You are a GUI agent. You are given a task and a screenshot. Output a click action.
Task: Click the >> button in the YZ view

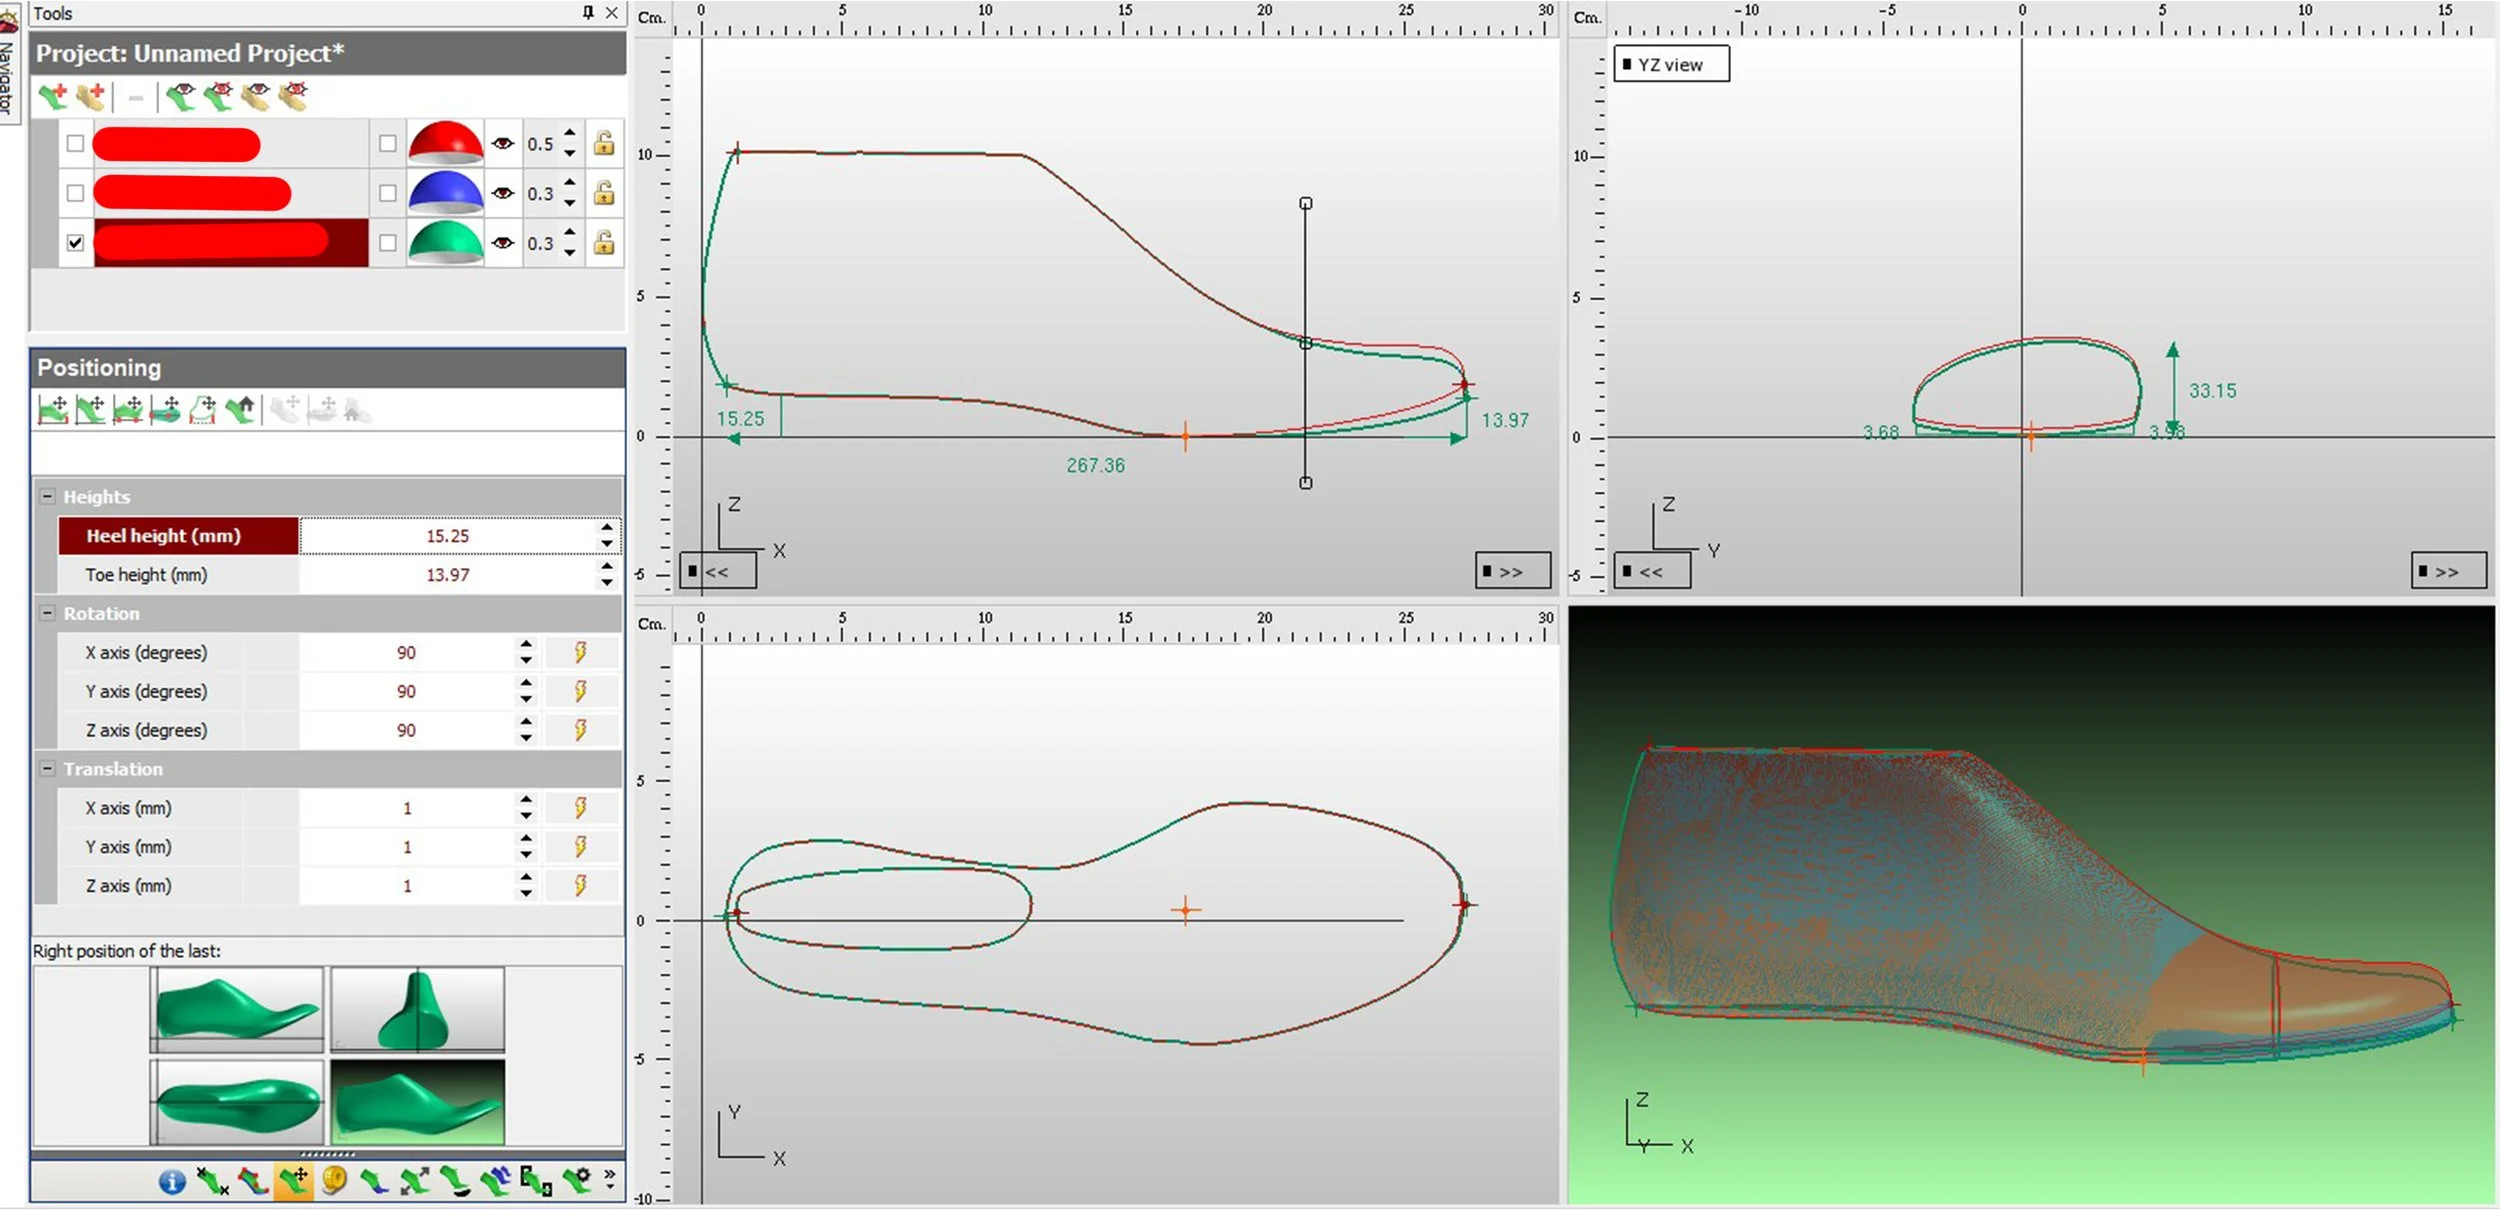pyautogui.click(x=2447, y=572)
